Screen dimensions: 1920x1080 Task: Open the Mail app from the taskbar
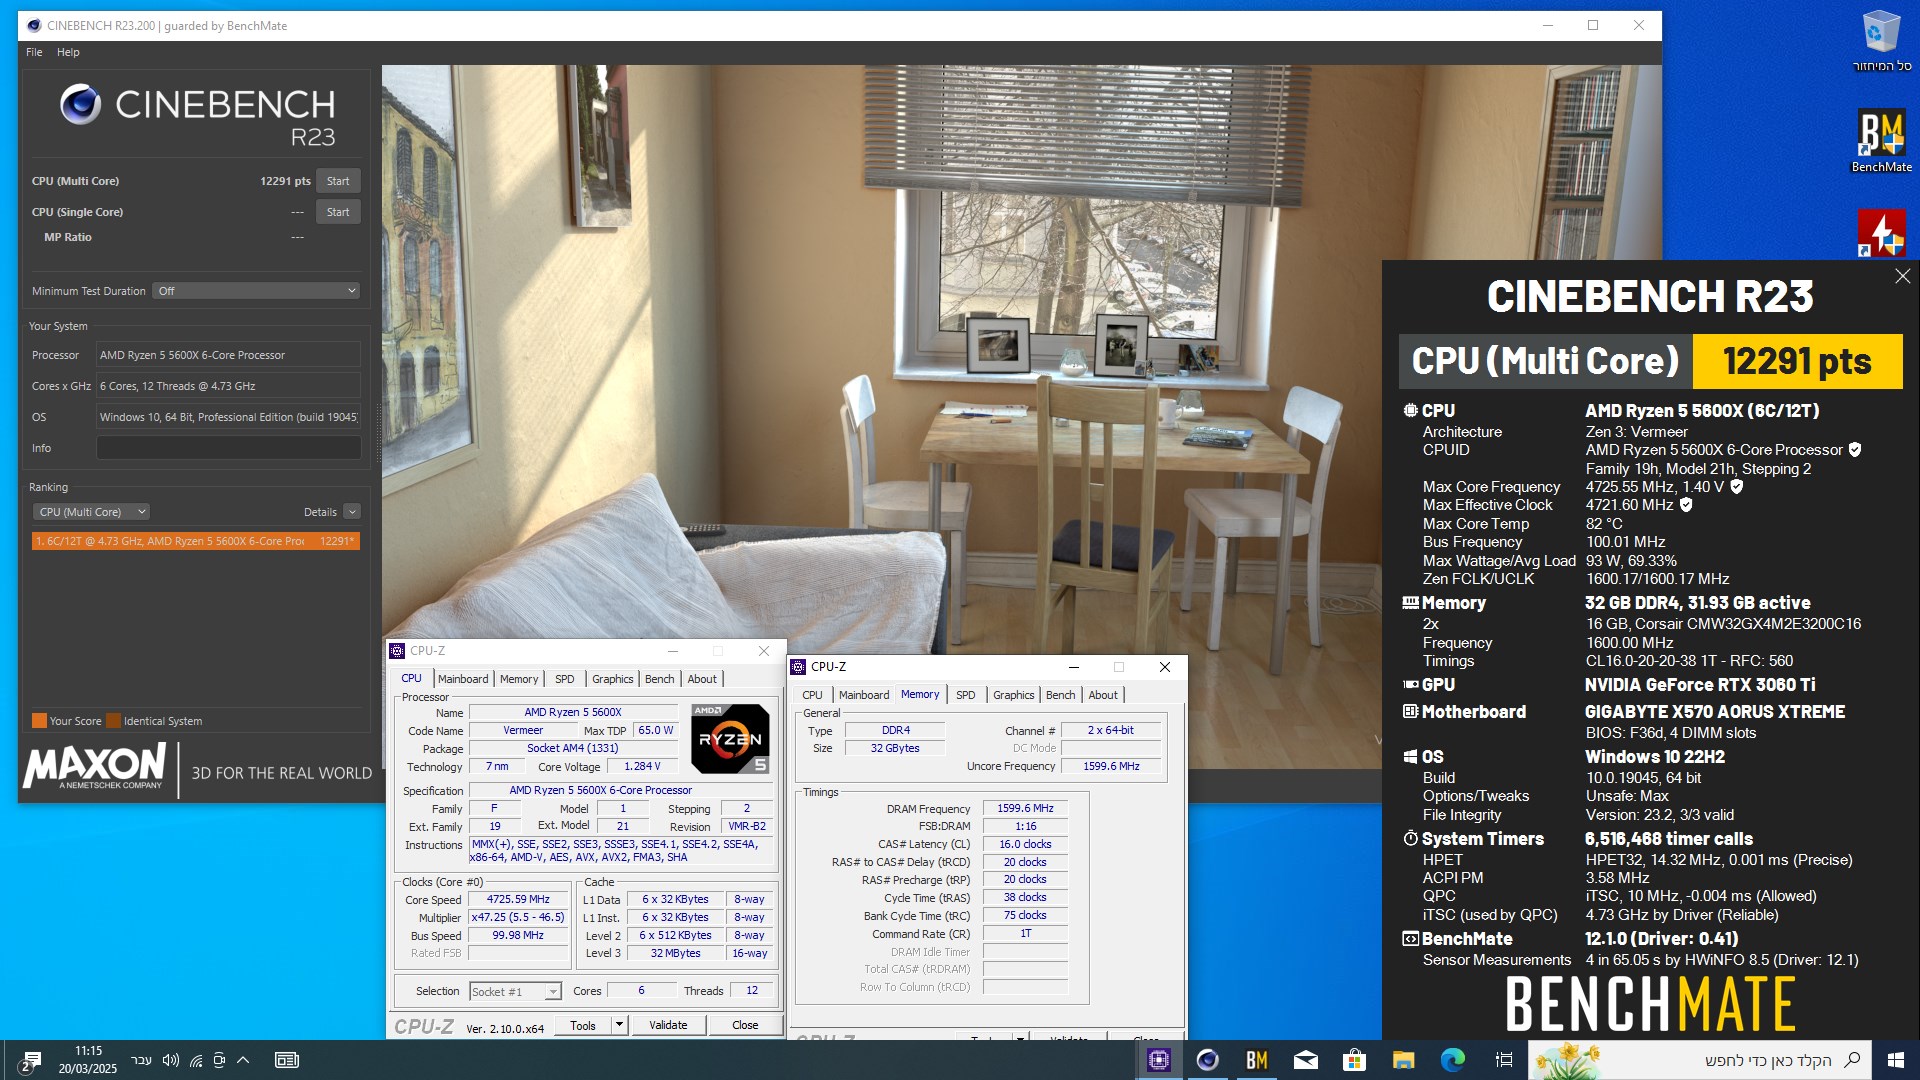pos(1306,1060)
